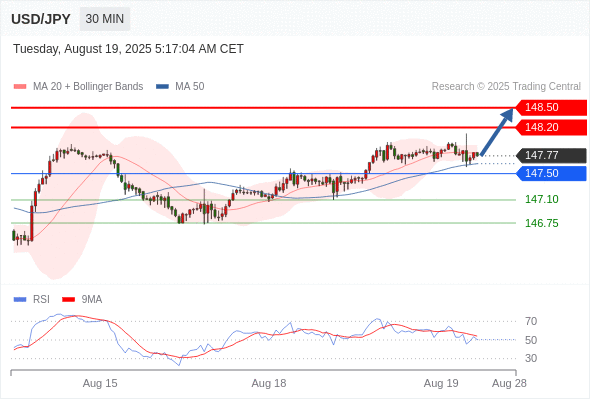Click the pink MA 20 color swatch
Screen dimensions: 590x400
coord(20,87)
